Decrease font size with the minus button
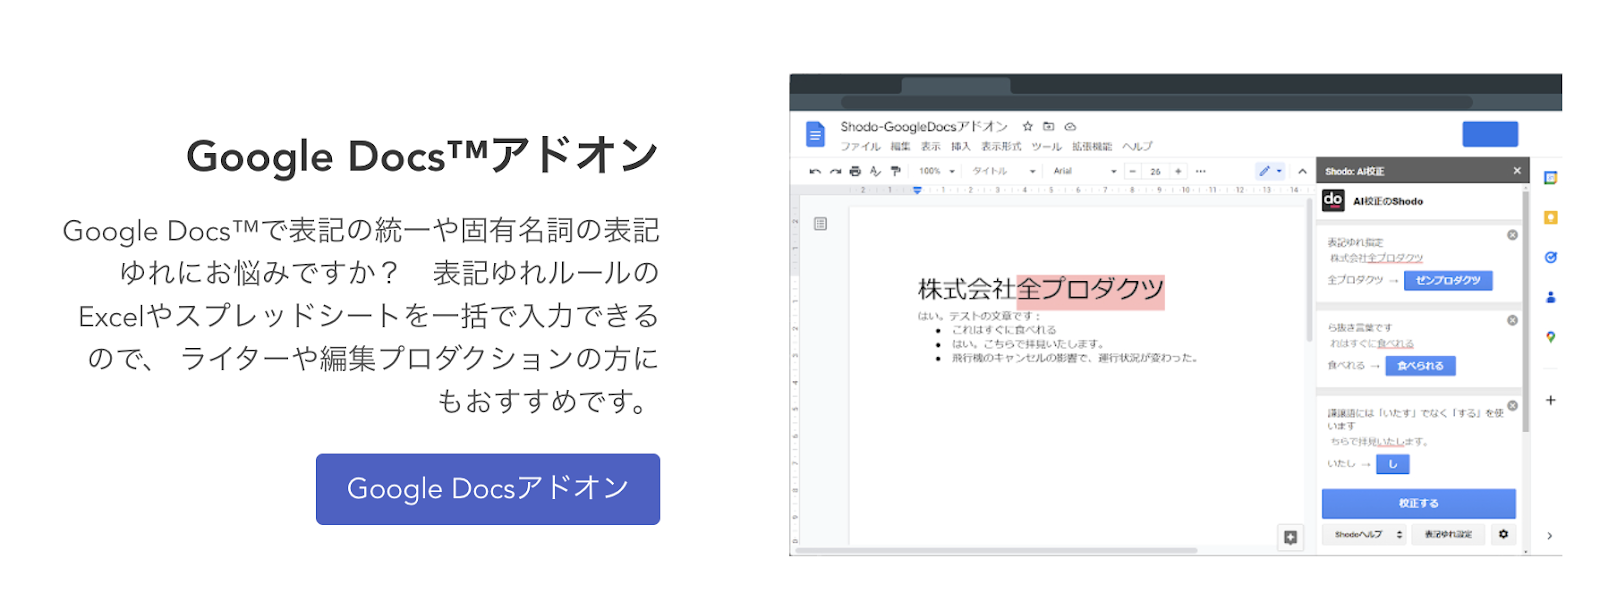 click(1133, 171)
